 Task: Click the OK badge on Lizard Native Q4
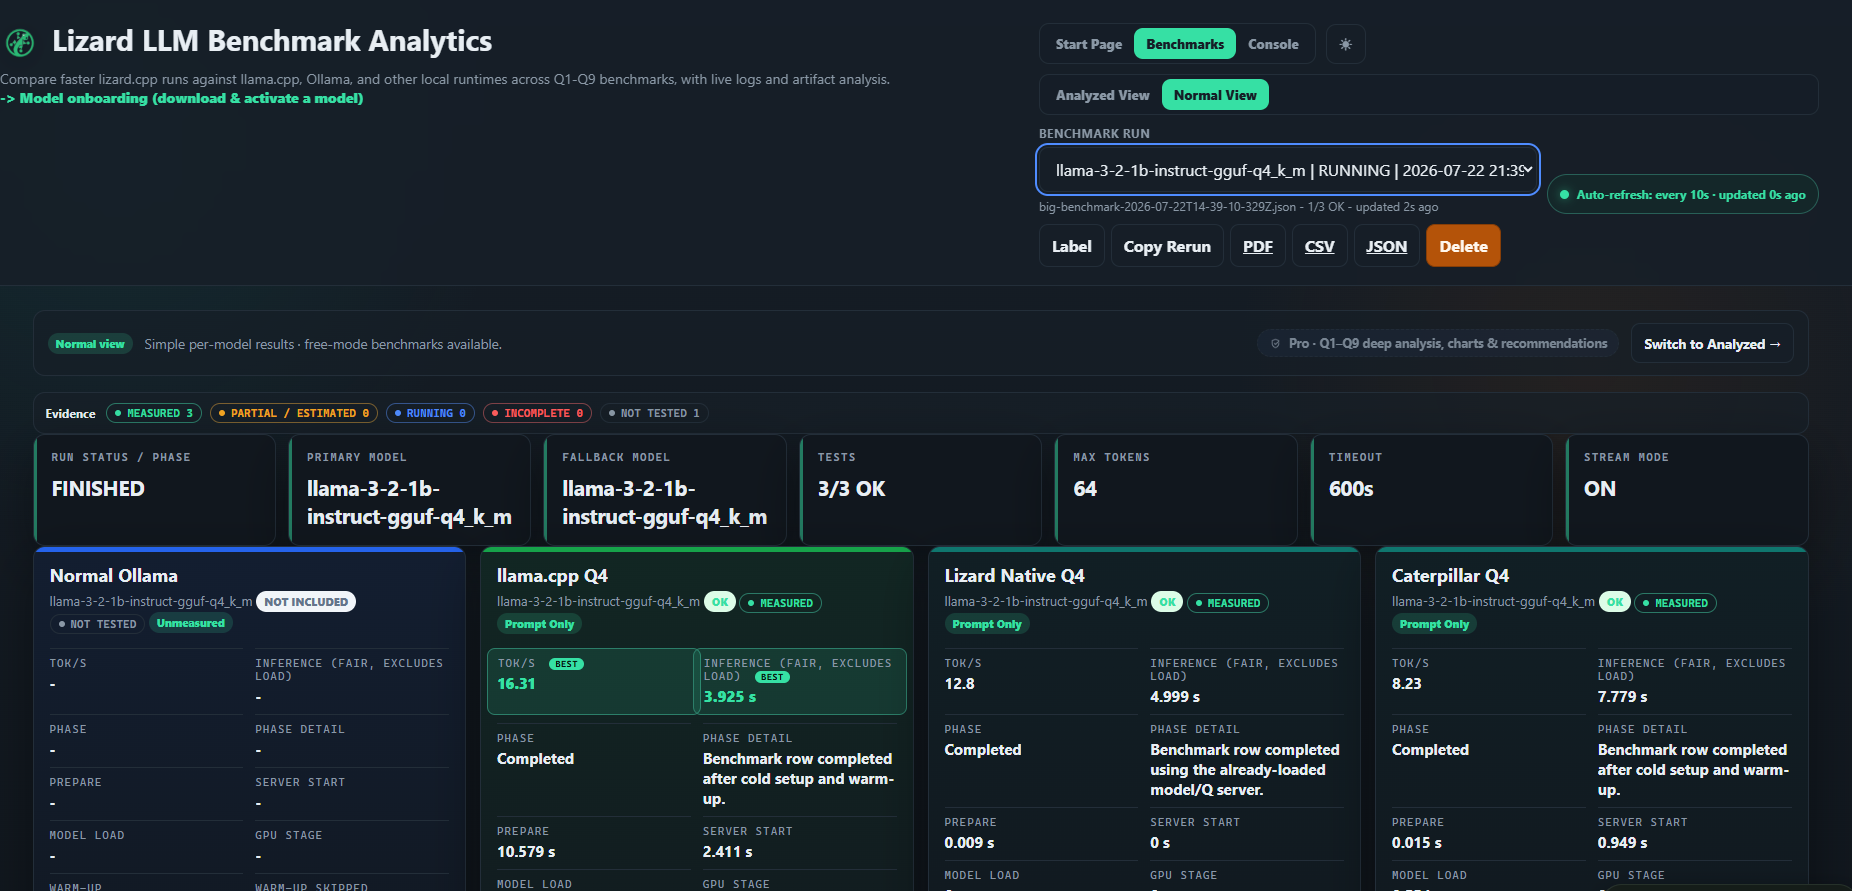(1167, 602)
